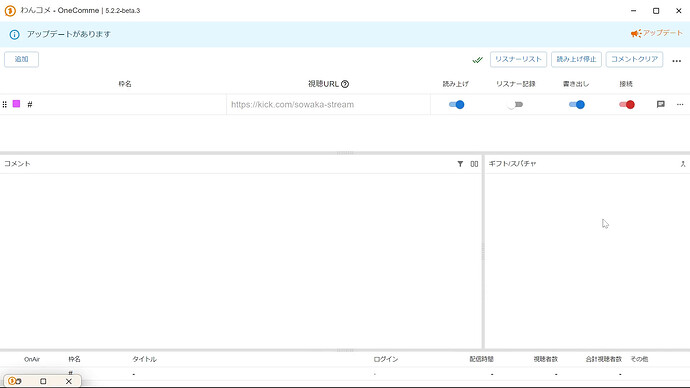Click the horizontal splitter handle above the コメント panel
The image size is (690, 388).
[x=345, y=153]
